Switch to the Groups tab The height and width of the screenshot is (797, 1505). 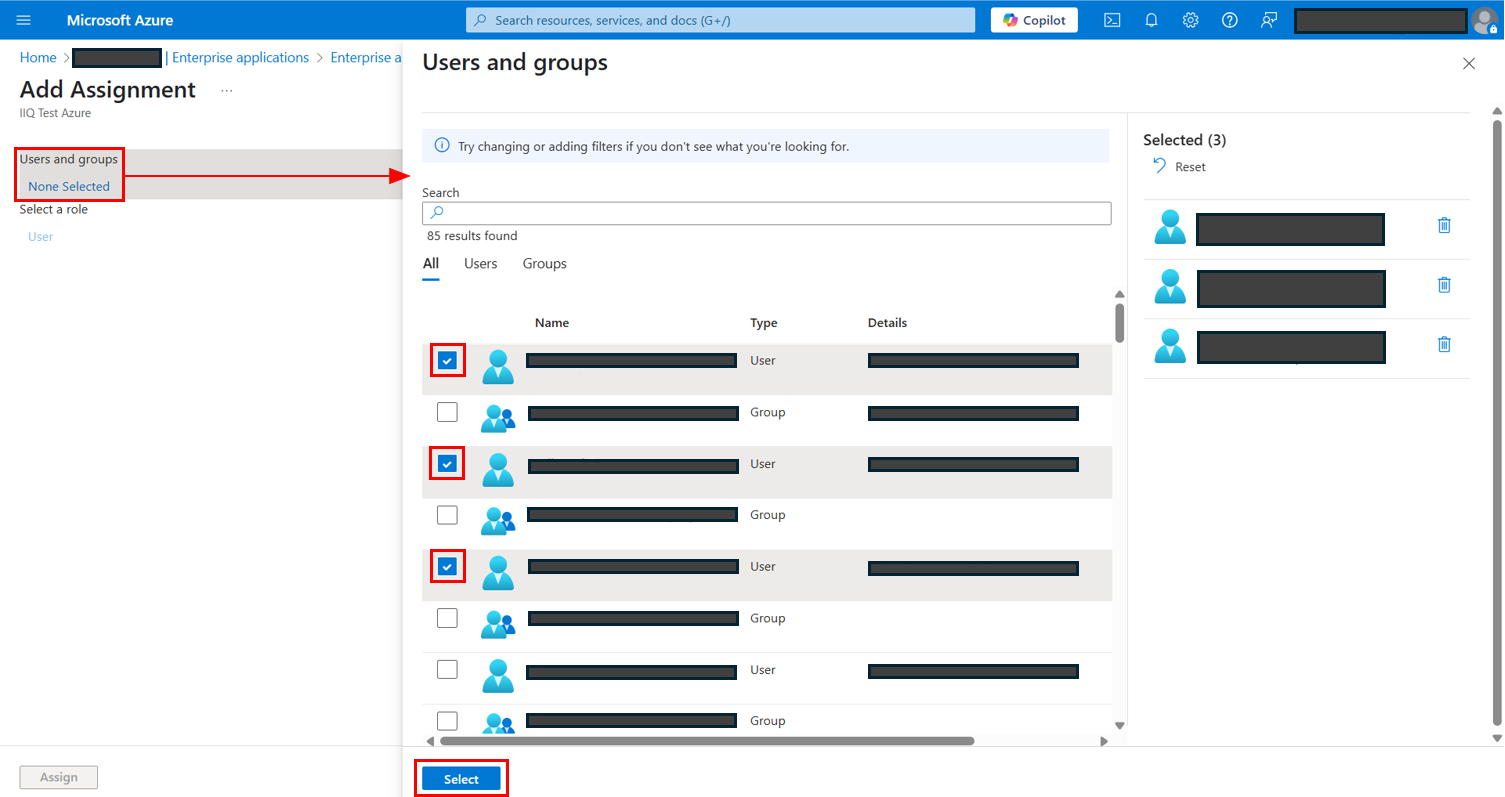pyautogui.click(x=544, y=264)
